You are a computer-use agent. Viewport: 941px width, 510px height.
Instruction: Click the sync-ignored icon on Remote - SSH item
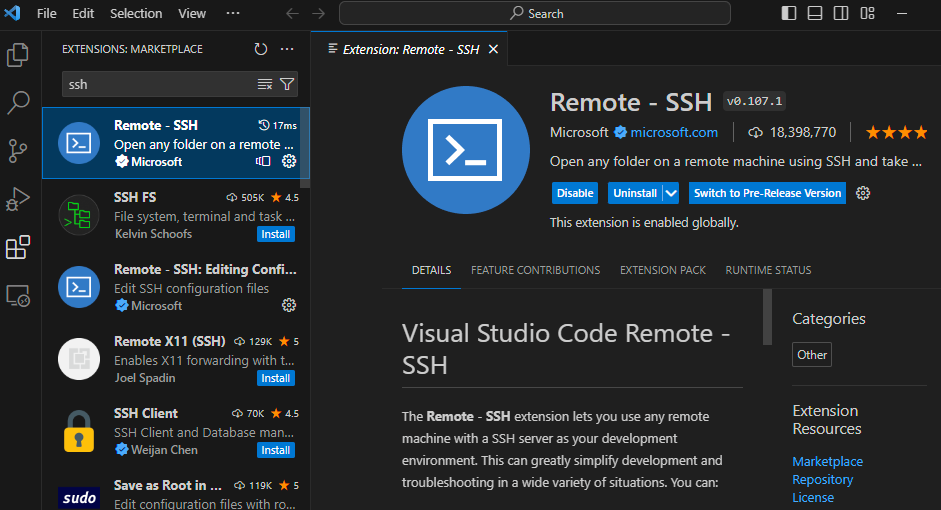(x=263, y=161)
